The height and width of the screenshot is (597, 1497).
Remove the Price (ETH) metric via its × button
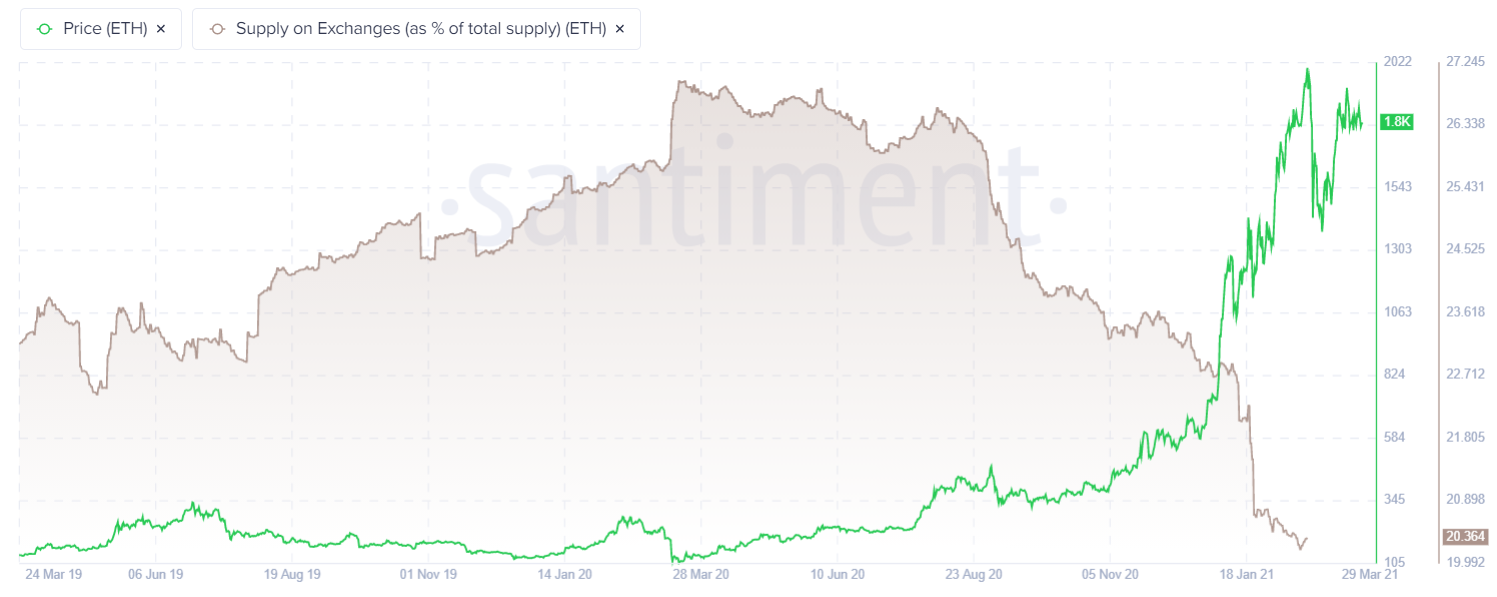(x=160, y=29)
